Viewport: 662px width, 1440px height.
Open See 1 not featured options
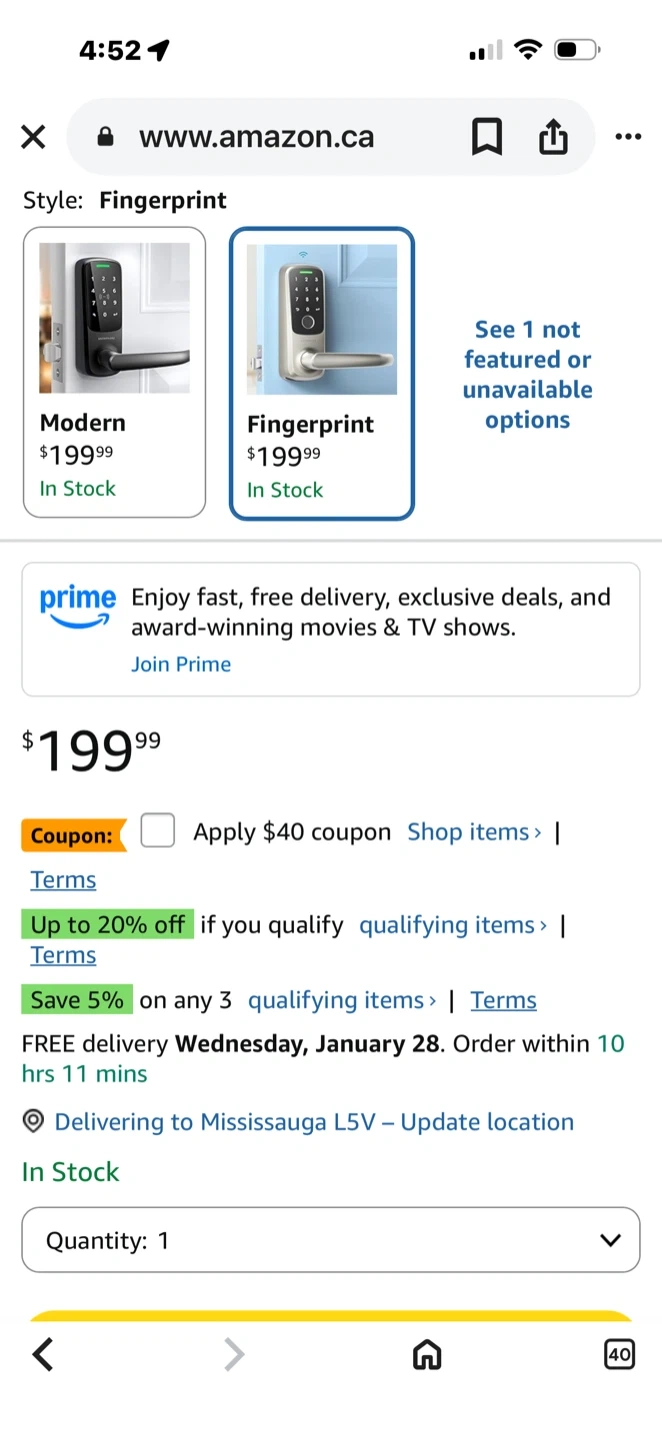[x=527, y=374]
